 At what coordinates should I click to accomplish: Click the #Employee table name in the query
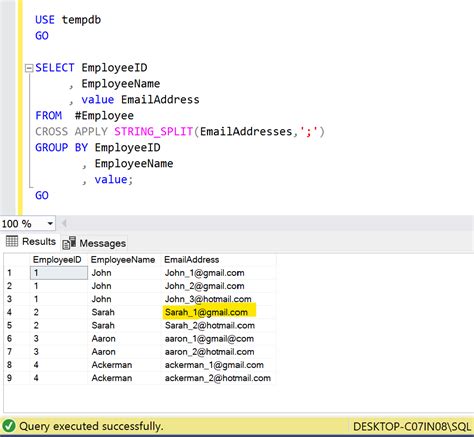[104, 116]
